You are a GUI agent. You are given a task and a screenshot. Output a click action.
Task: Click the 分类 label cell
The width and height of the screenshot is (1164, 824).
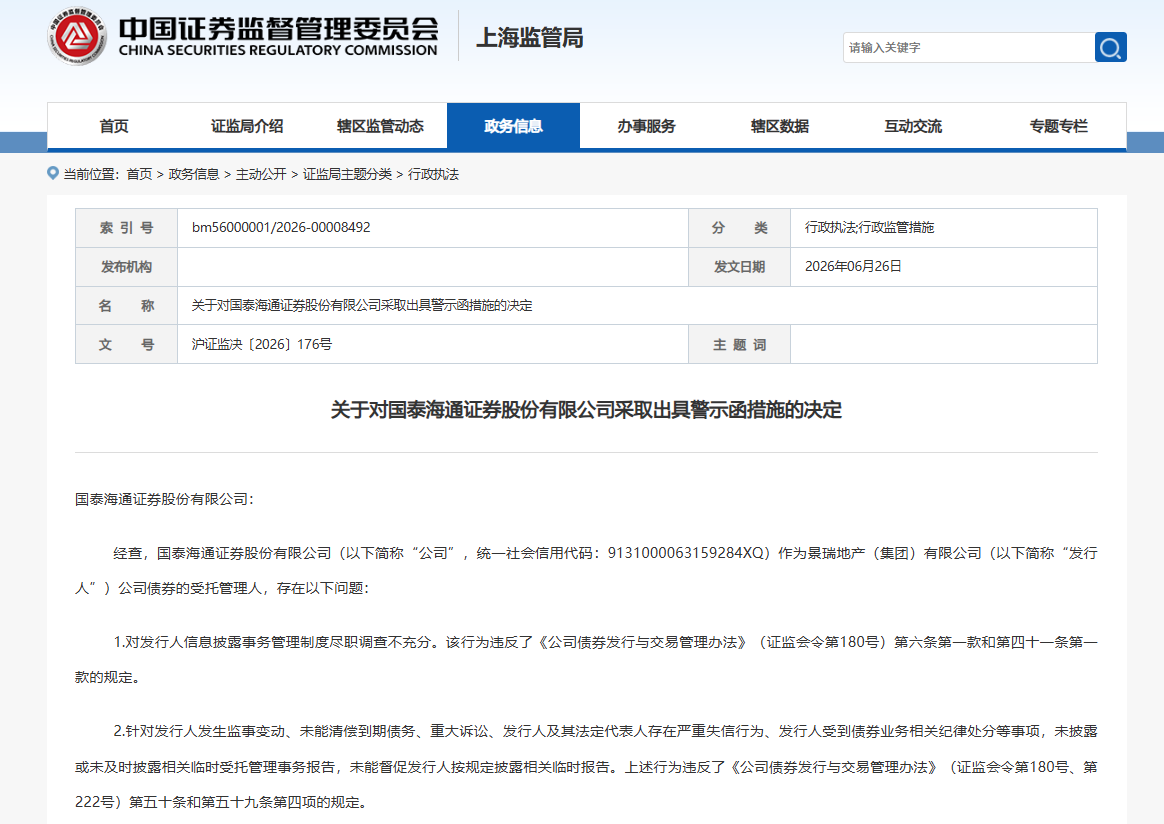tap(739, 228)
